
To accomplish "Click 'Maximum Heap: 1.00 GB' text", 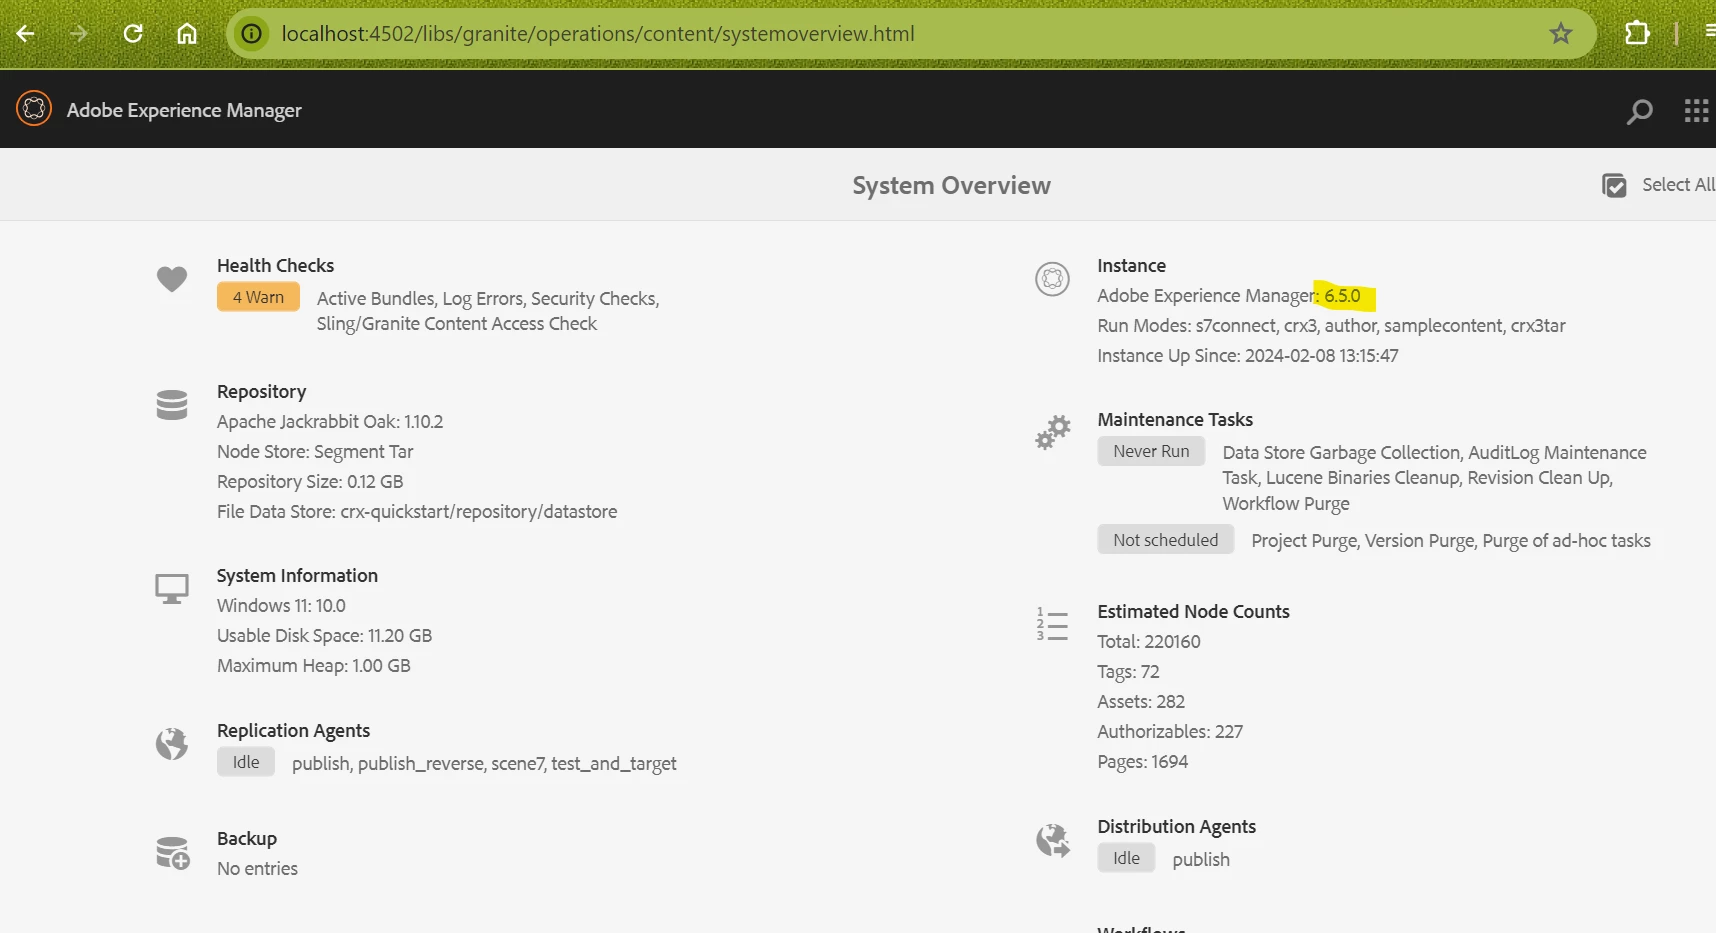I will pyautogui.click(x=313, y=666).
